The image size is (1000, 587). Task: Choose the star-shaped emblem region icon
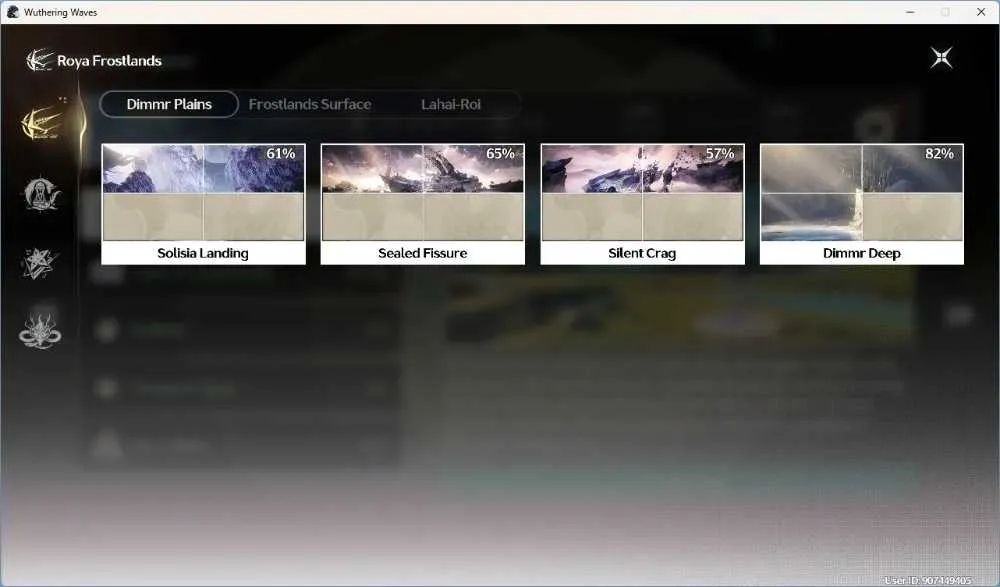[39, 264]
